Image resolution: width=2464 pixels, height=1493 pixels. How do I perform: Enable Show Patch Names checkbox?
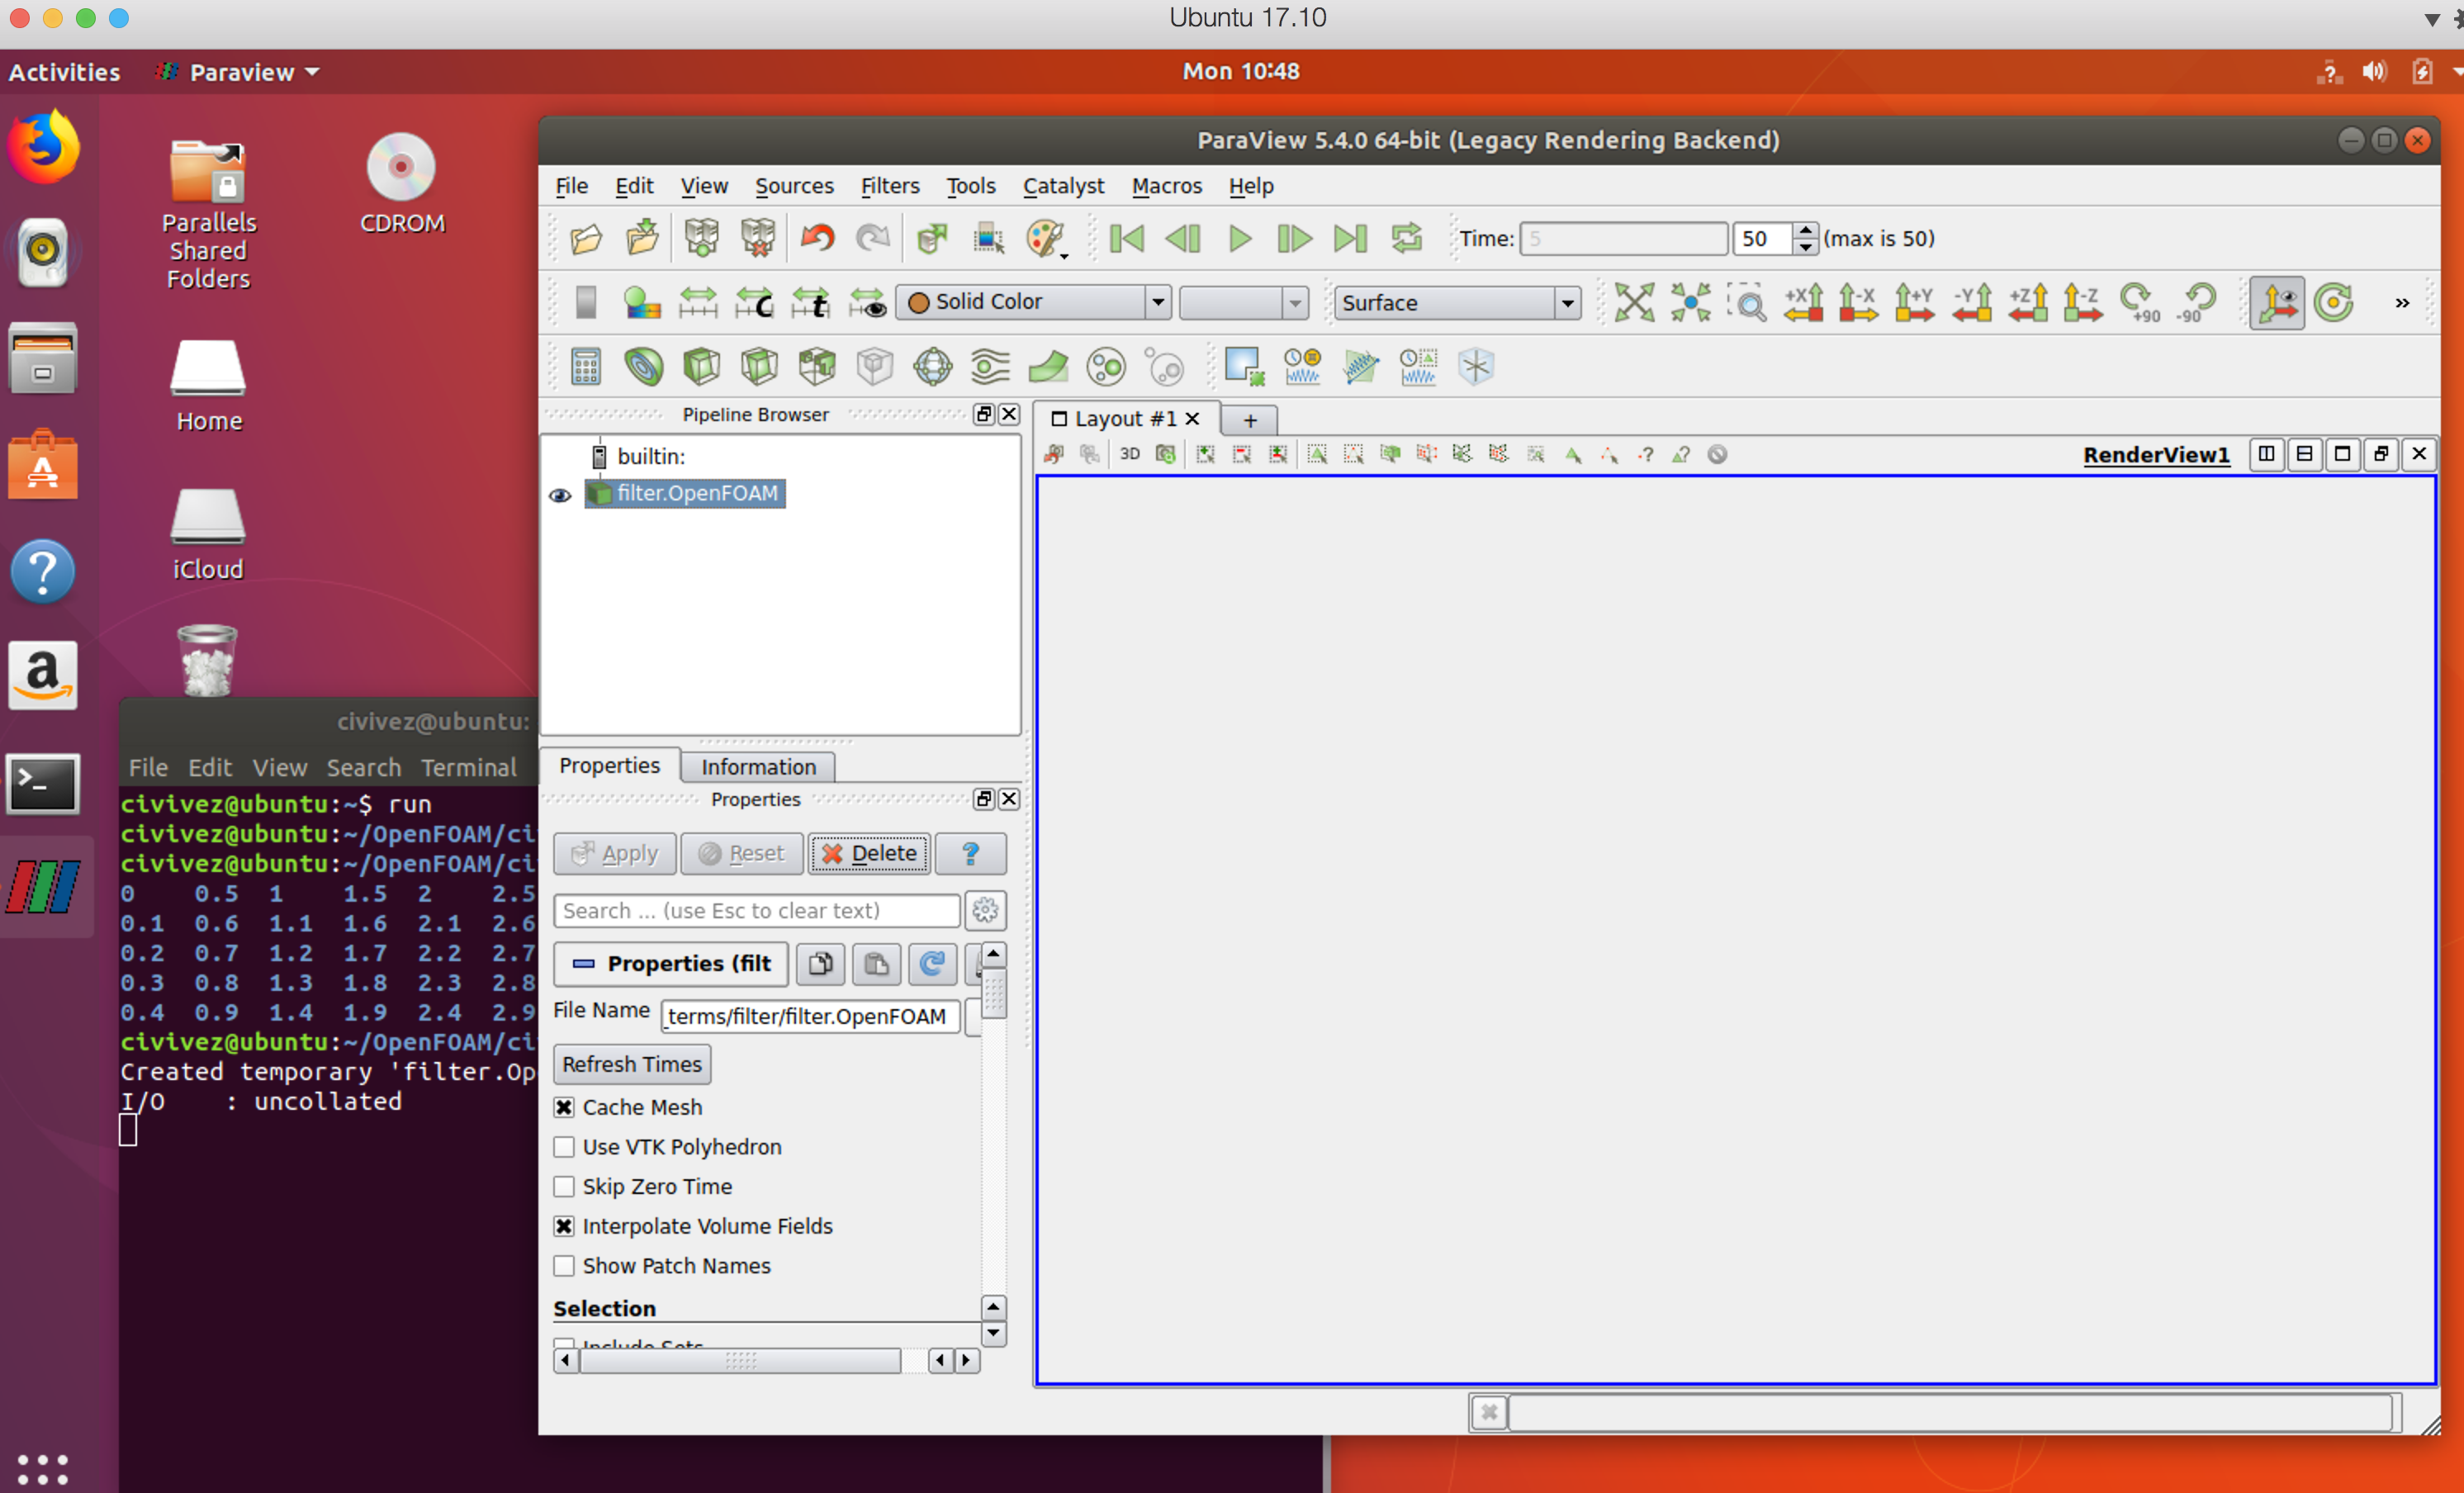pos(564,1266)
